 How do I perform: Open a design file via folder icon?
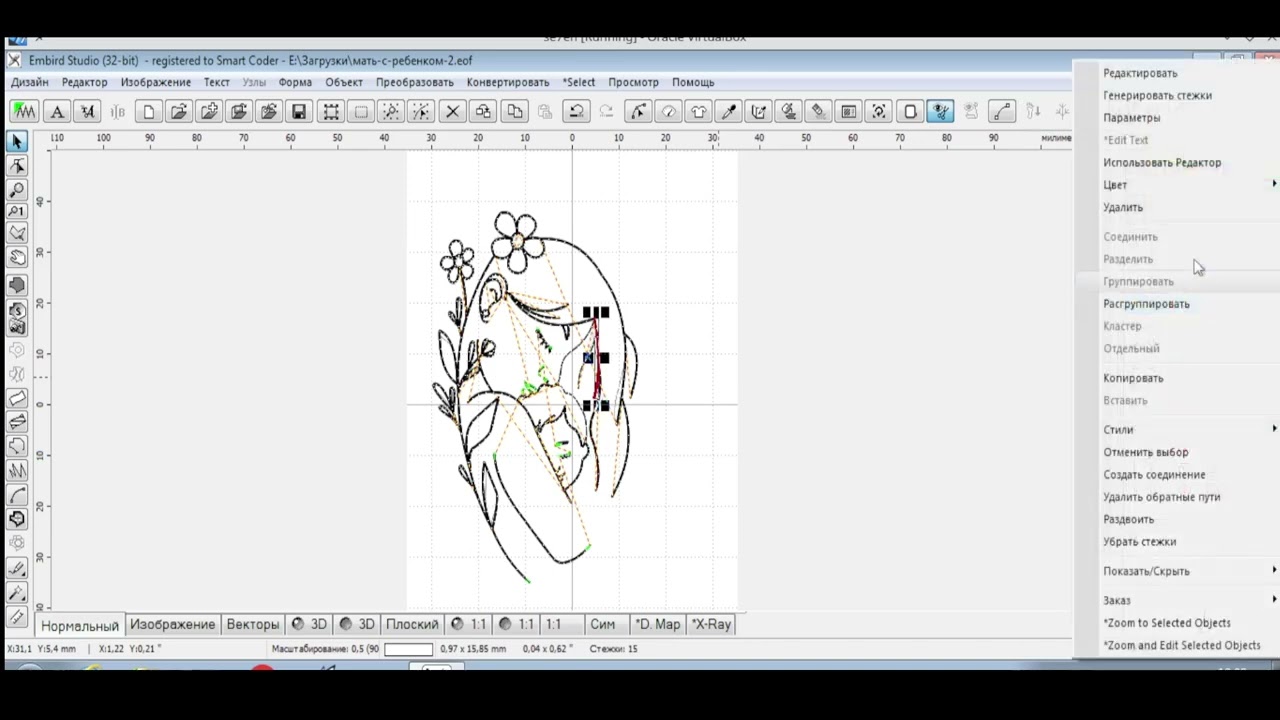click(179, 111)
